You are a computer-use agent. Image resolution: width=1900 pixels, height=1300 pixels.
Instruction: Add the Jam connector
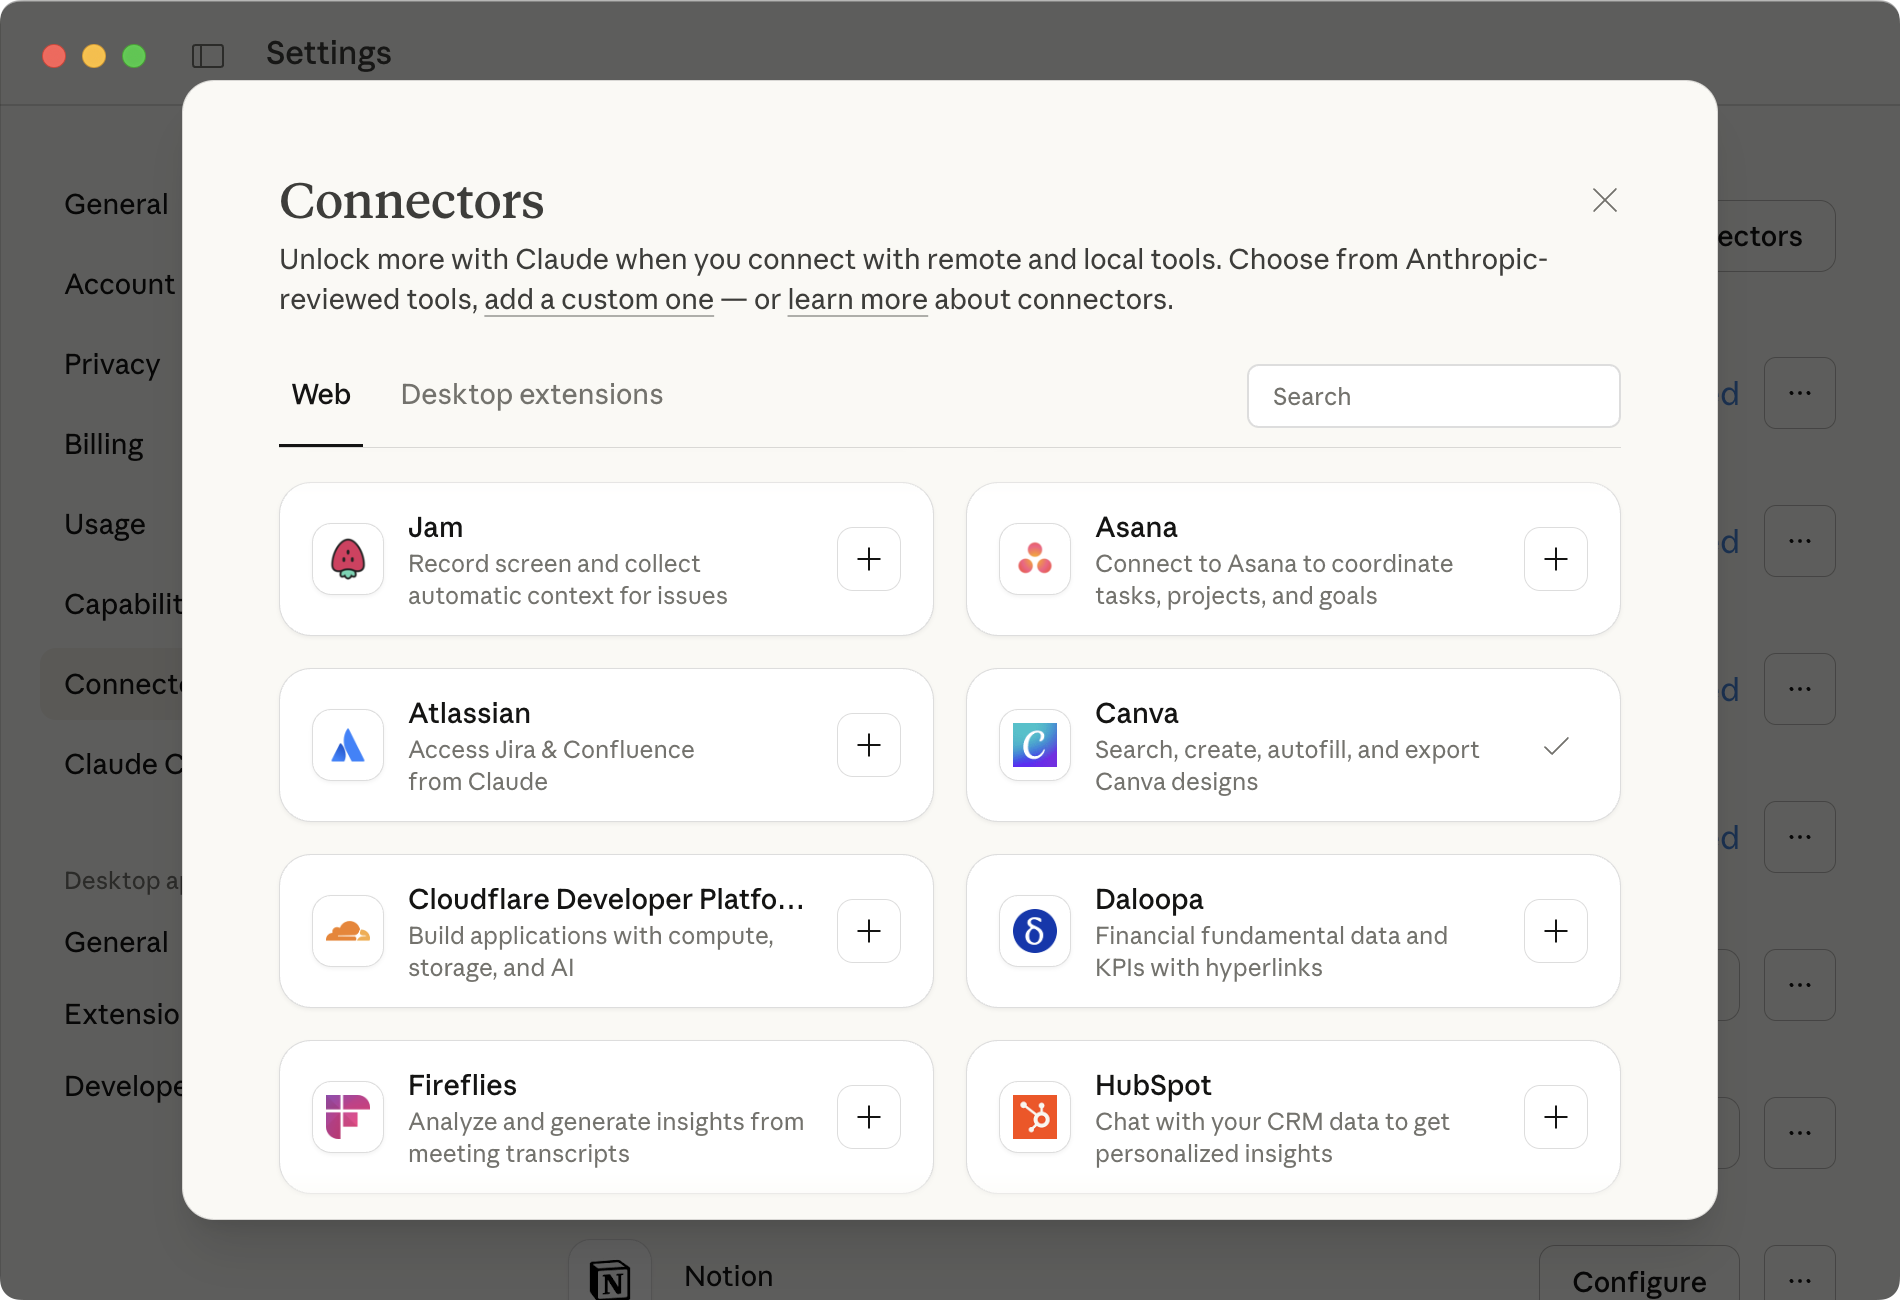point(868,559)
